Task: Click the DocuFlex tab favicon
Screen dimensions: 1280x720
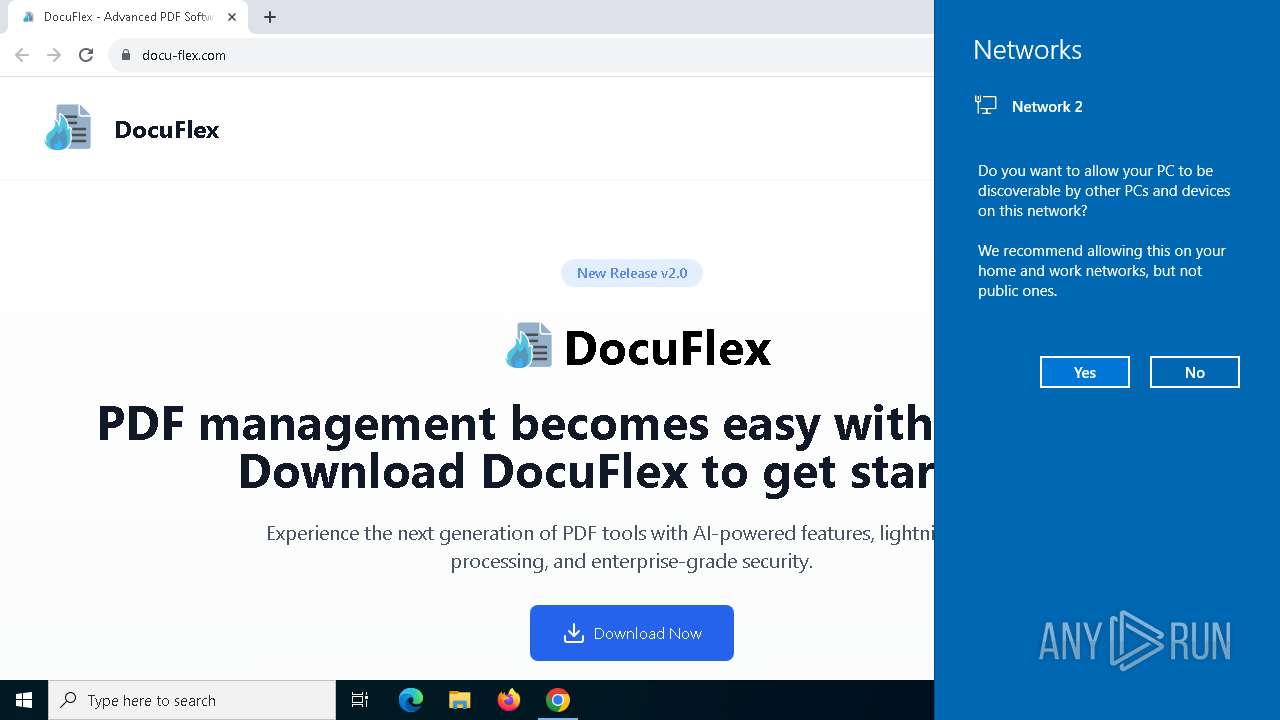Action: [x=28, y=17]
